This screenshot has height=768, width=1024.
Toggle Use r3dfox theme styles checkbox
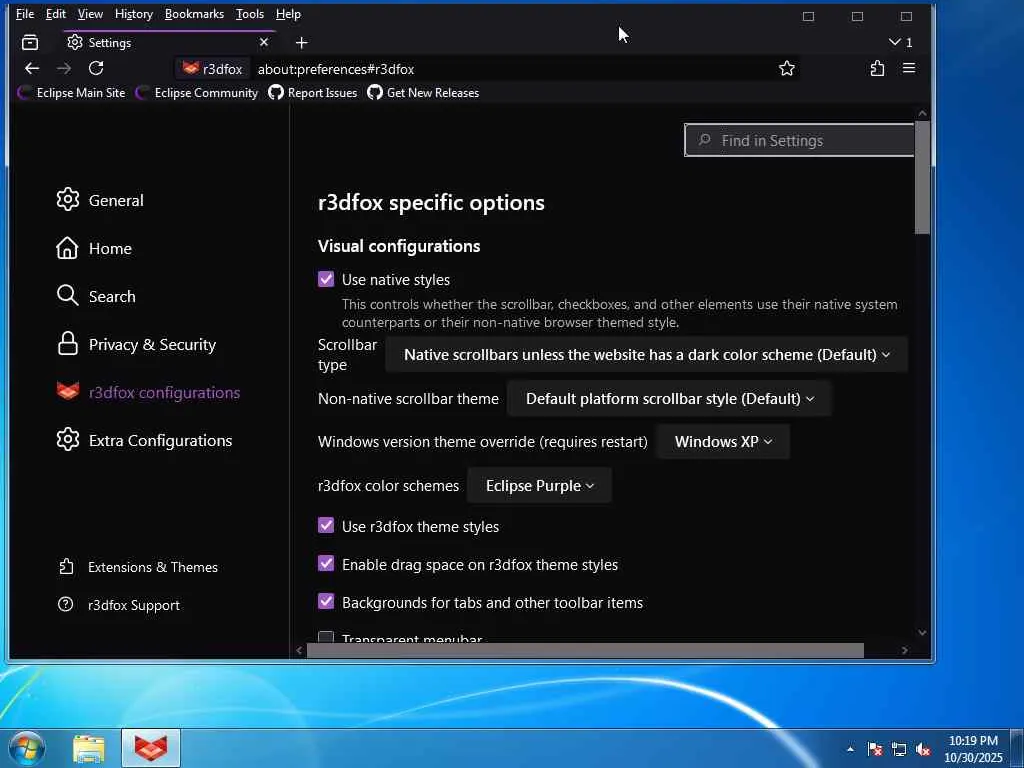[326, 526]
